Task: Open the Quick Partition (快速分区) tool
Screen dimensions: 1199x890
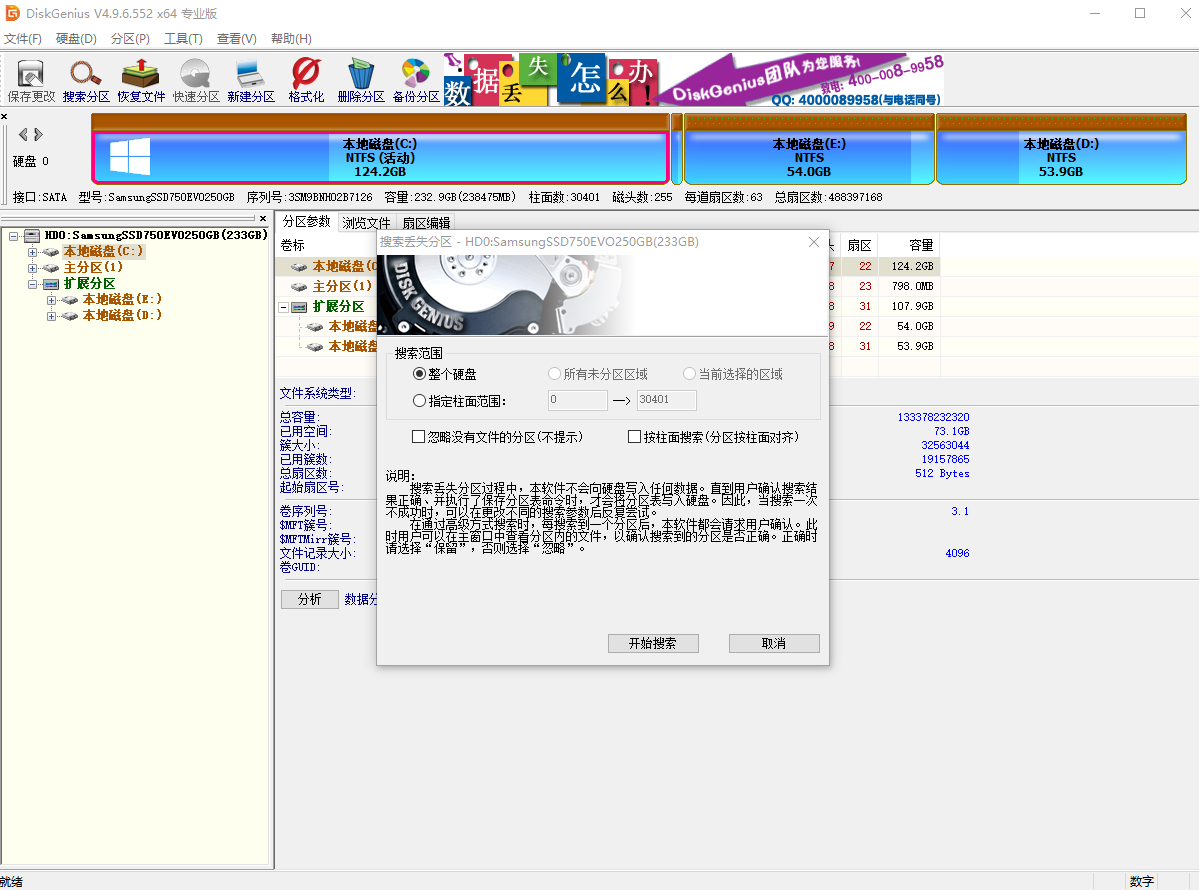Action: click(196, 80)
